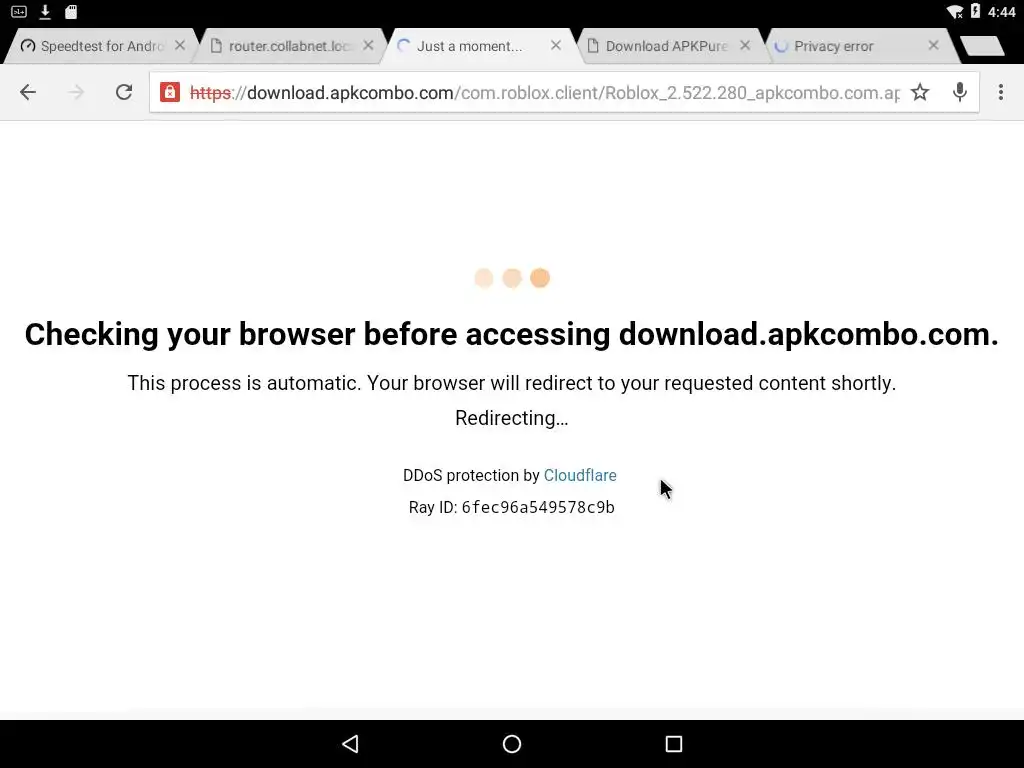View the insecure connection lock icon details
The image size is (1024, 768).
pyautogui.click(x=170, y=92)
